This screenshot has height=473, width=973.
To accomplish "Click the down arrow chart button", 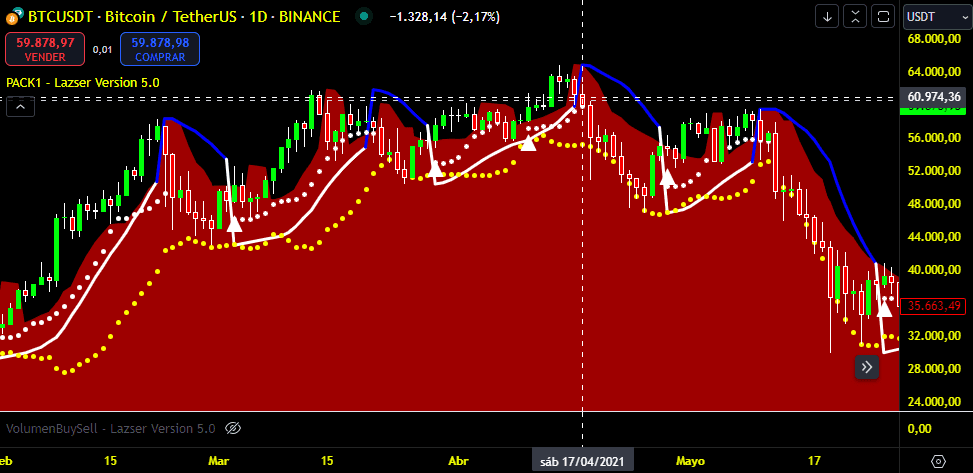I will point(827,16).
